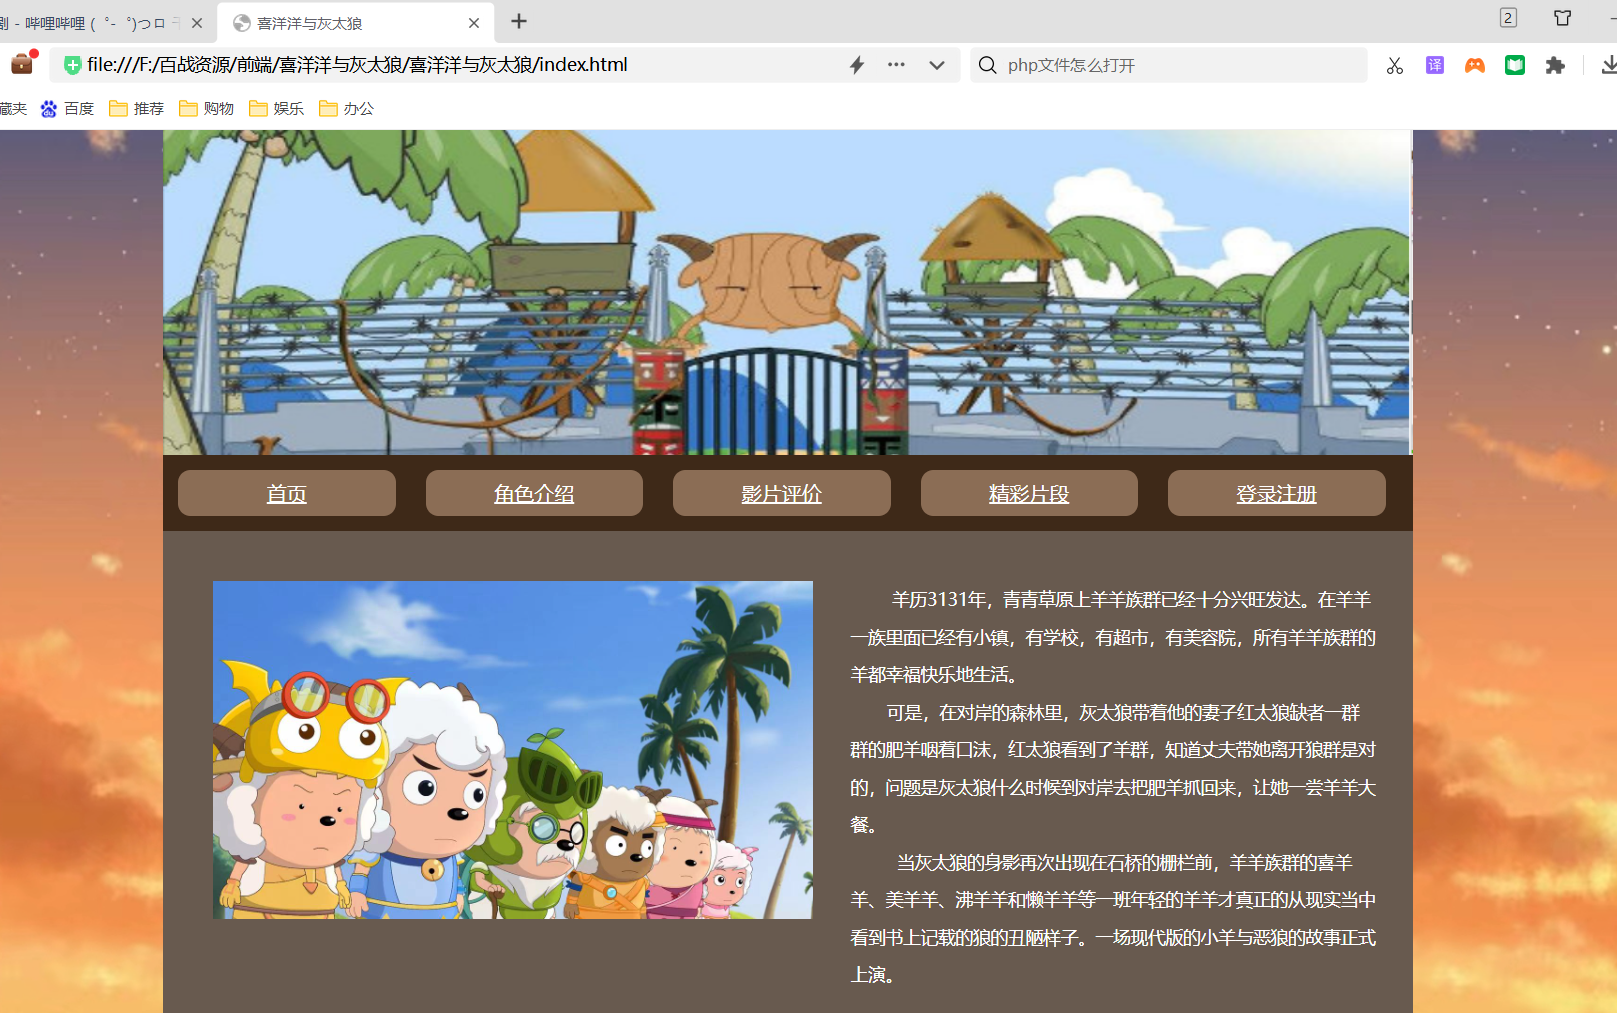
Task: Open the three-dot more options menu
Action: [x=896, y=65]
